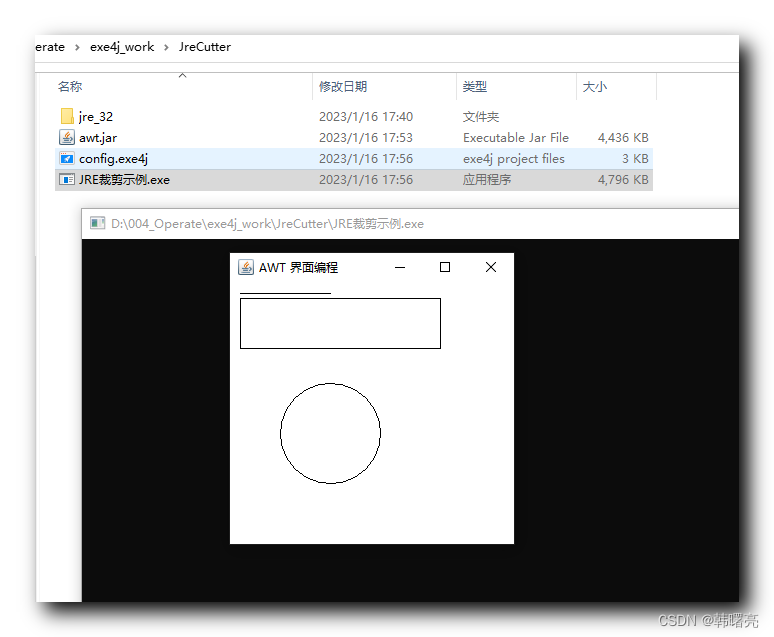
Task: Click the exe4j project files type cell
Action: (514, 159)
